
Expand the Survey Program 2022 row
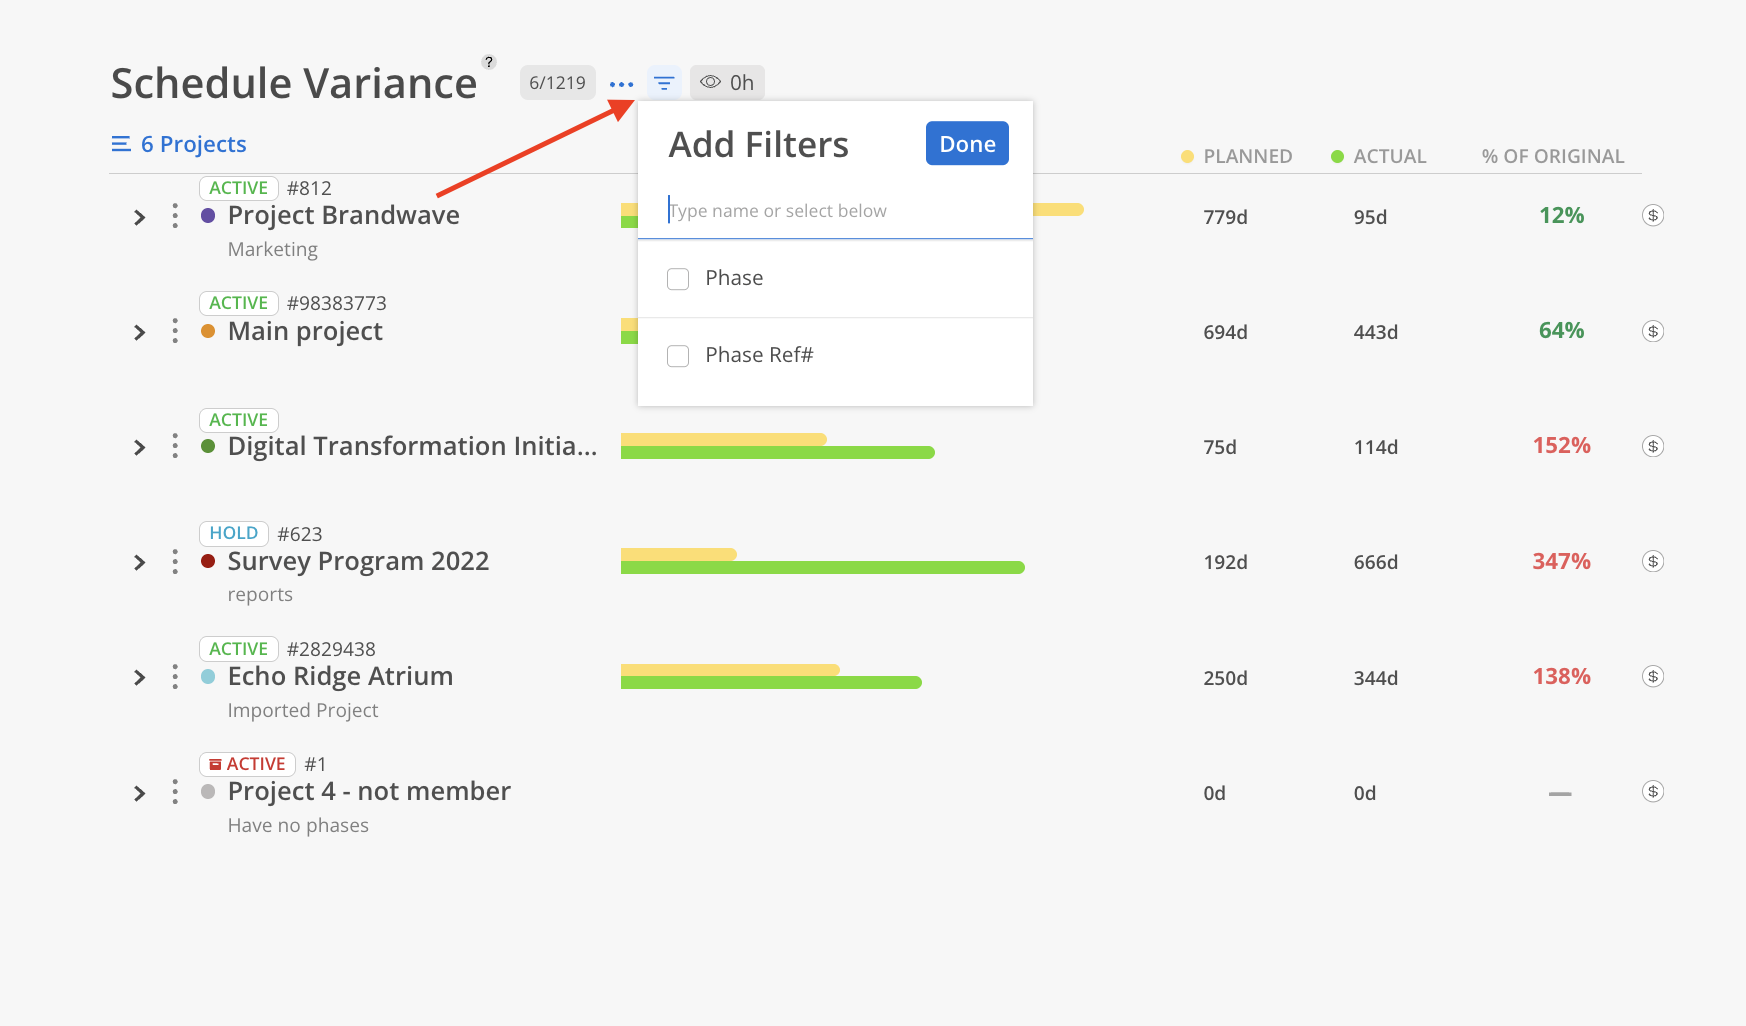[140, 563]
